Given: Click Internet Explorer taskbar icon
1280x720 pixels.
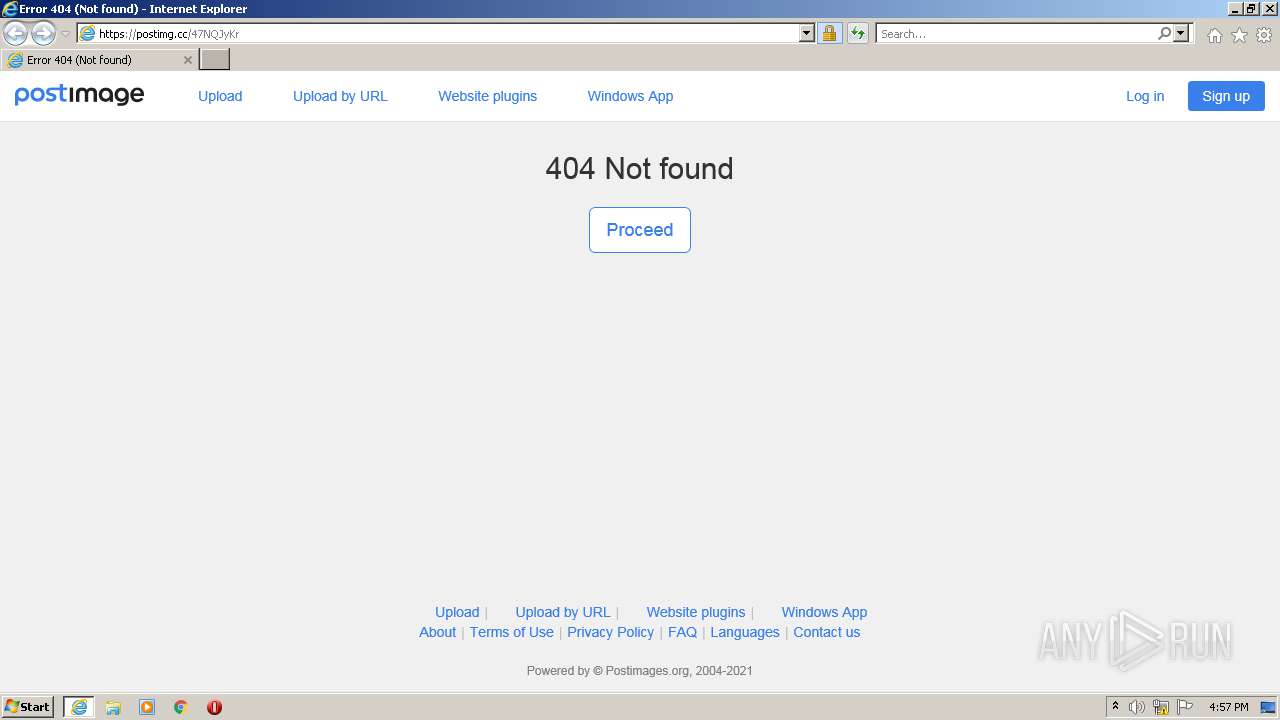Looking at the screenshot, I should point(79,707).
